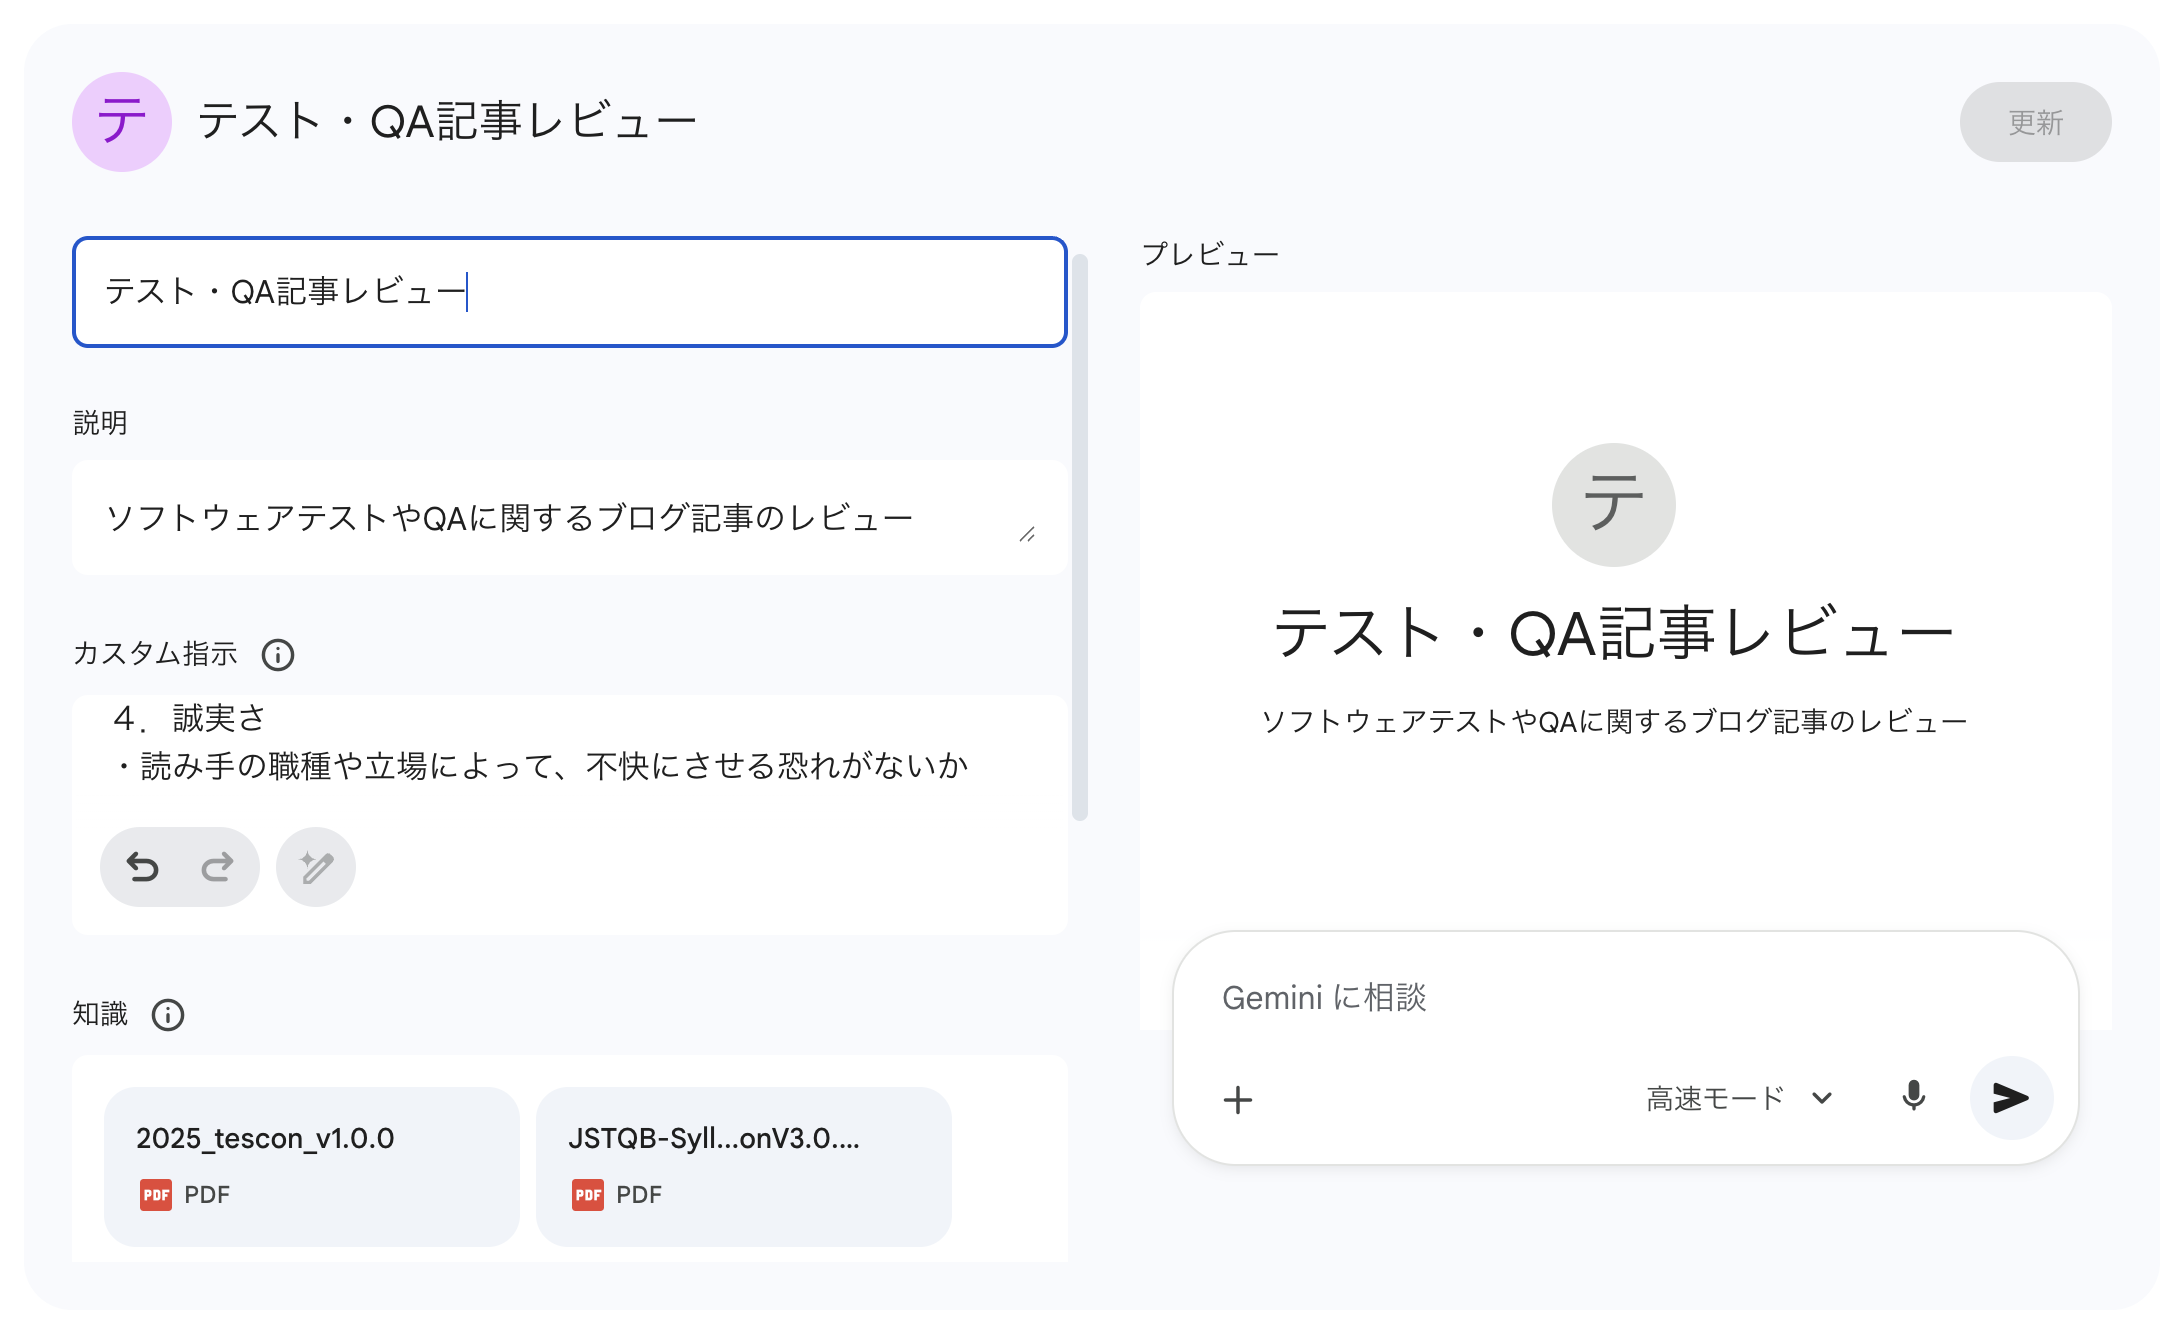This screenshot has width=2172, height=1326.
Task: Click the magic pencil rewrite instructions icon
Action: pos(316,867)
